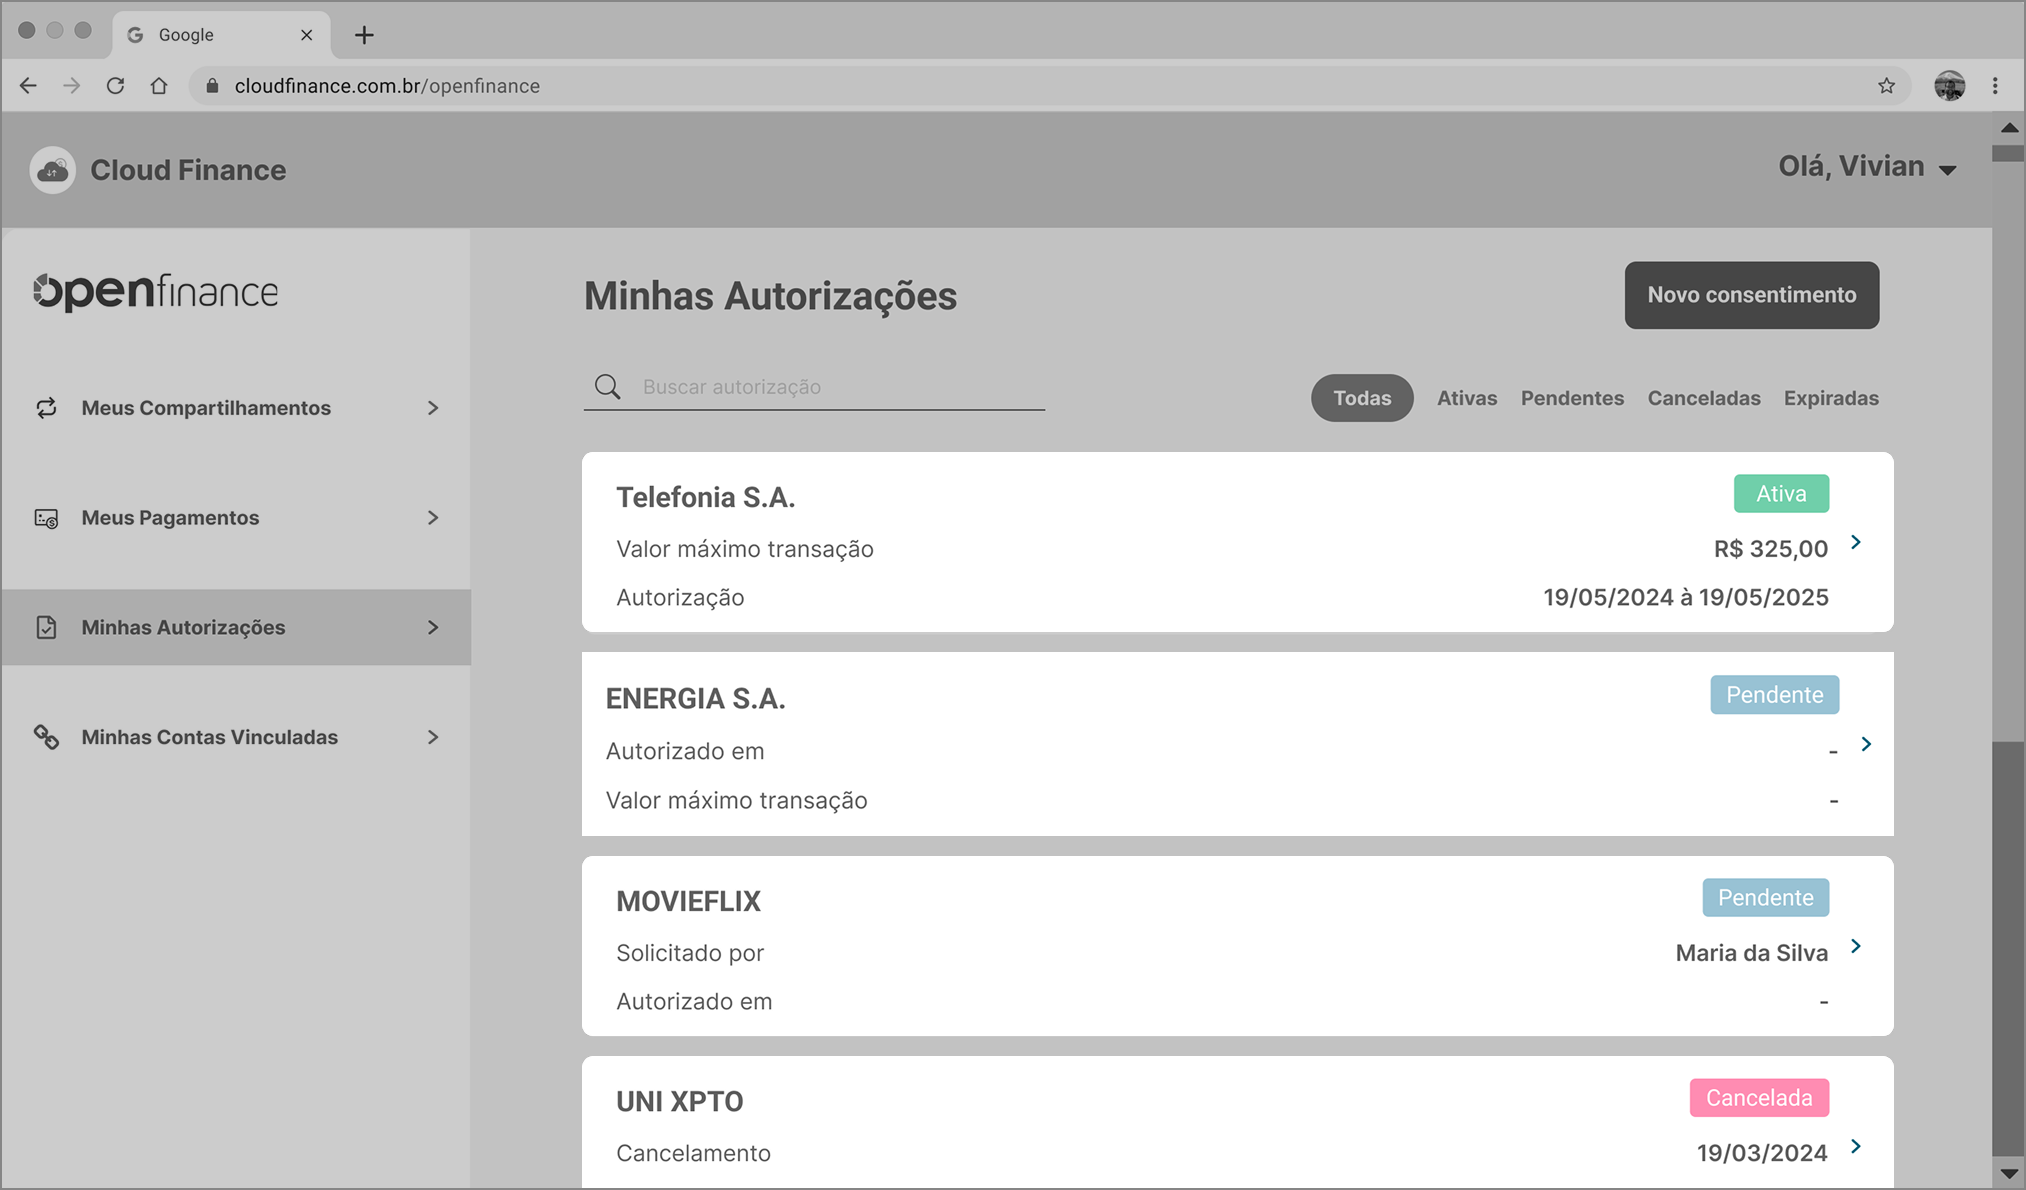The height and width of the screenshot is (1190, 2026).
Task: Click MOVIEFLIX Pendente badge
Action: (1765, 898)
